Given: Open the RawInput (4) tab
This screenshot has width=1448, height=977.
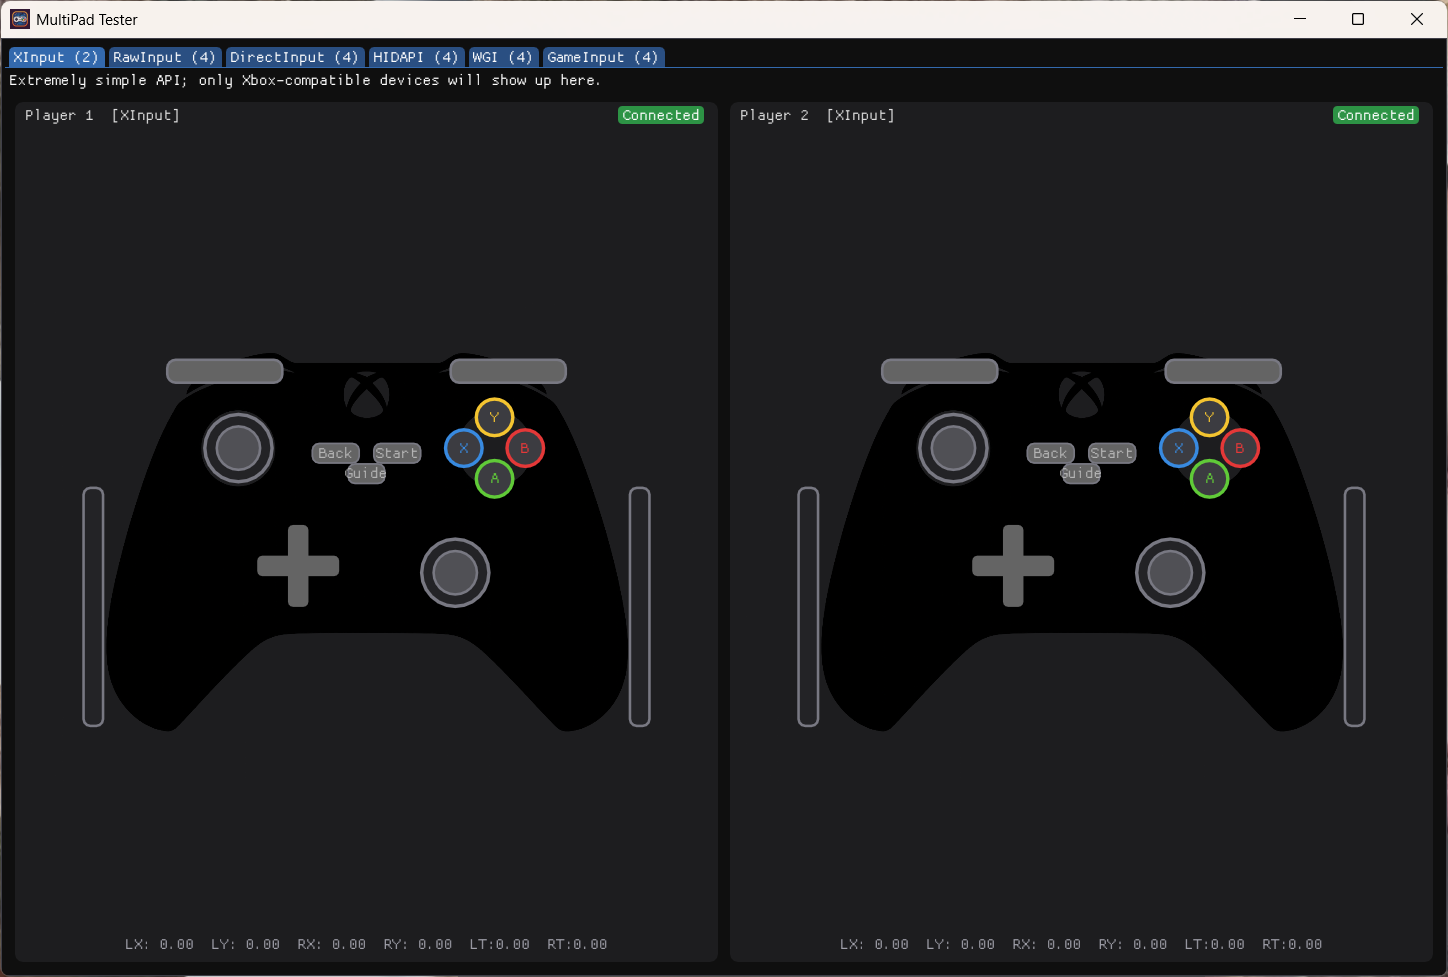Looking at the screenshot, I should coord(164,57).
